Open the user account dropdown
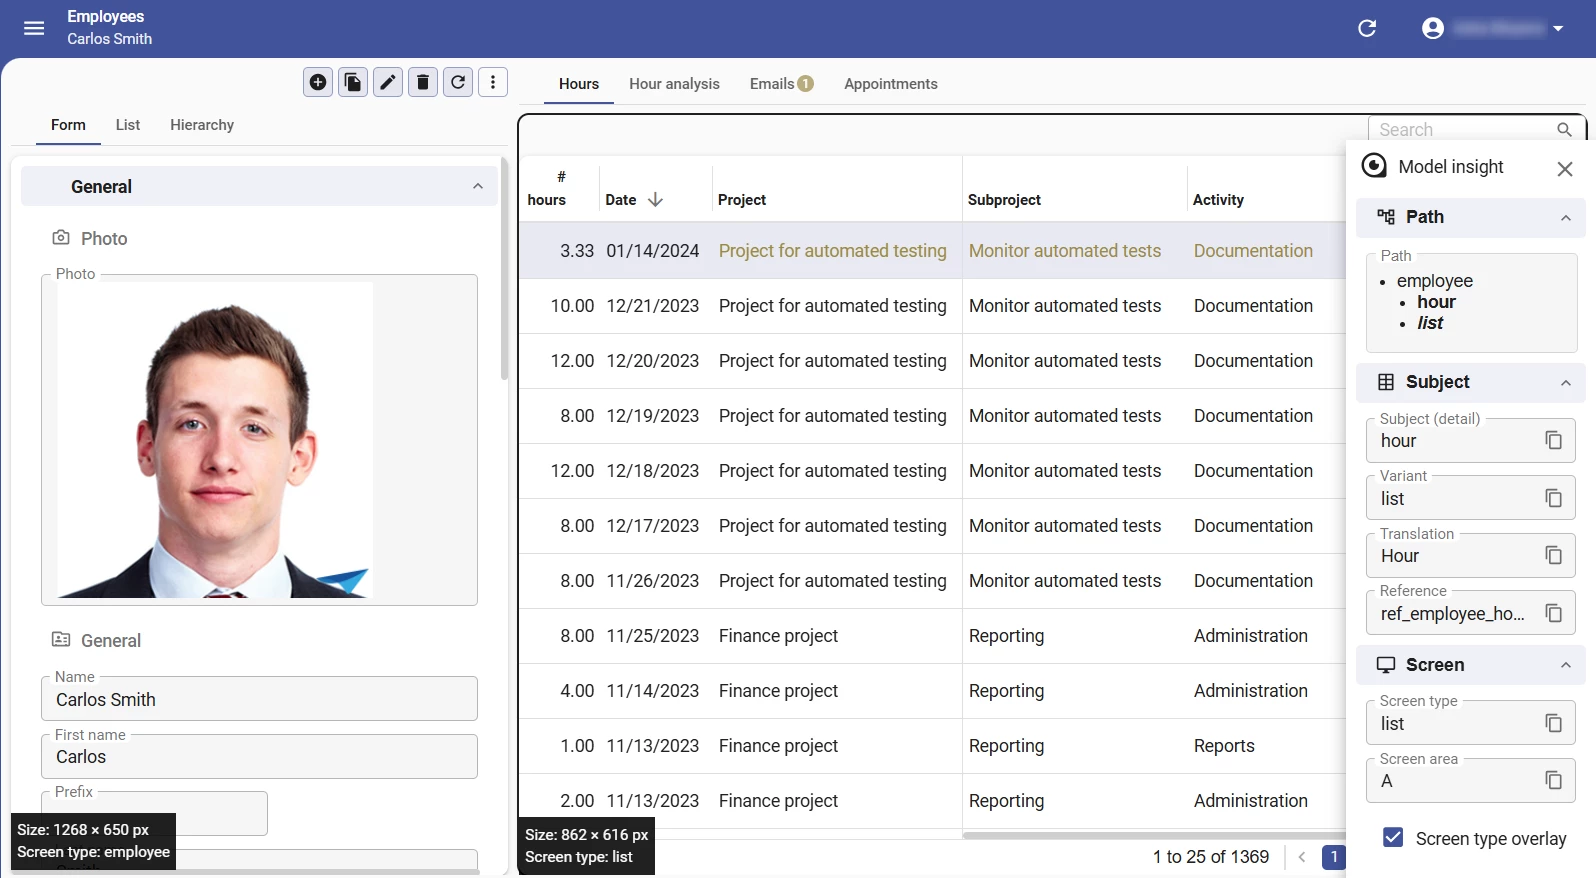Image resolution: width=1596 pixels, height=878 pixels. 1492,28
